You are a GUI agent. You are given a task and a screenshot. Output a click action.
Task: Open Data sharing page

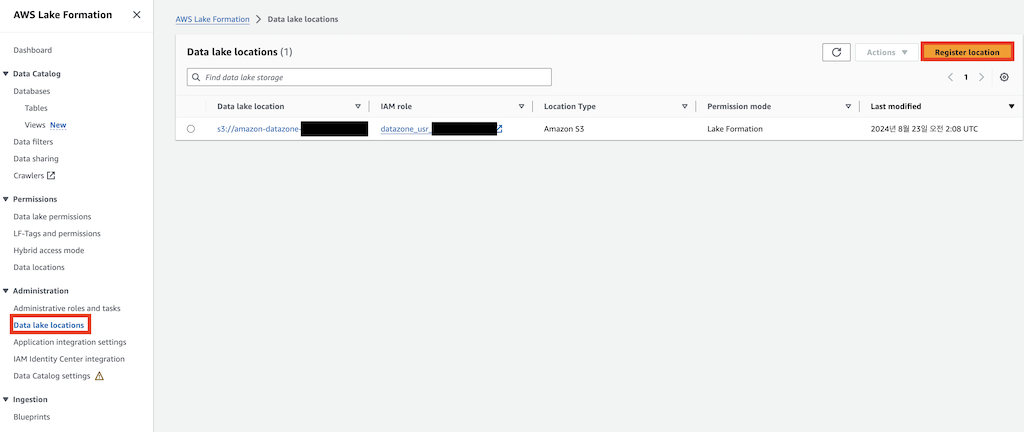(x=35, y=159)
